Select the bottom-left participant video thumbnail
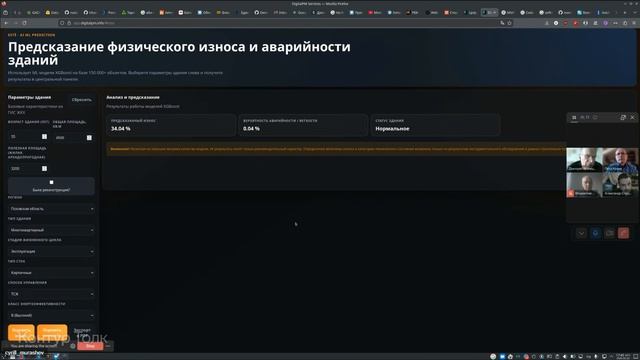This screenshot has height=360, width=640. coord(584,185)
